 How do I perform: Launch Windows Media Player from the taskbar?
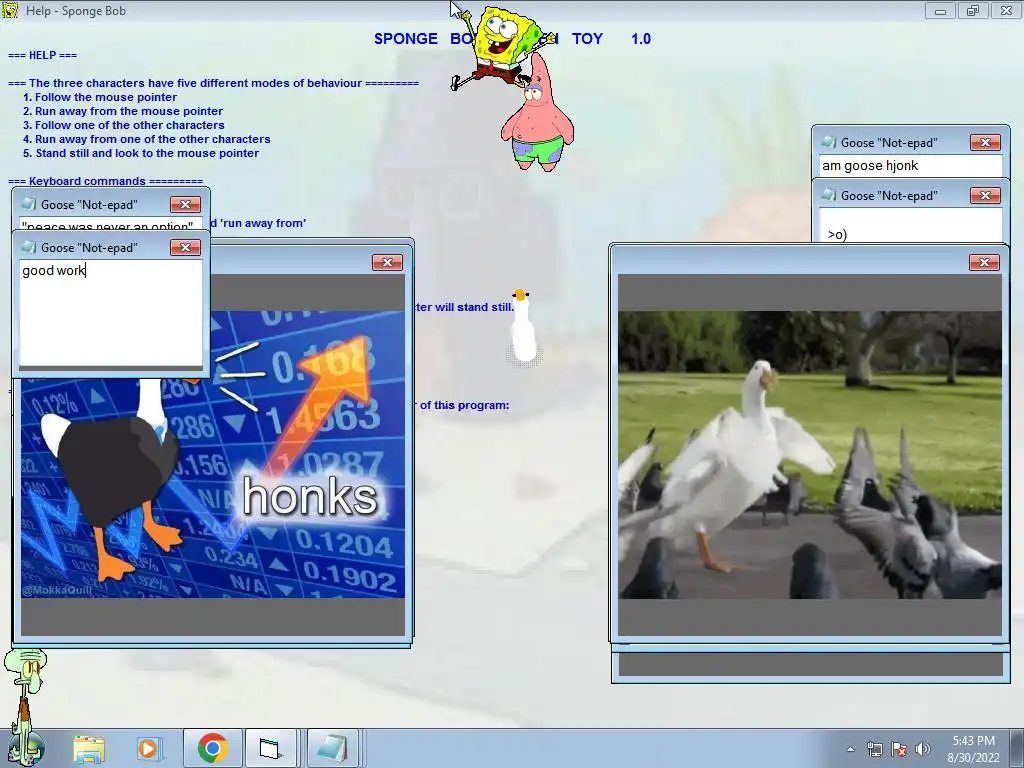[x=148, y=748]
